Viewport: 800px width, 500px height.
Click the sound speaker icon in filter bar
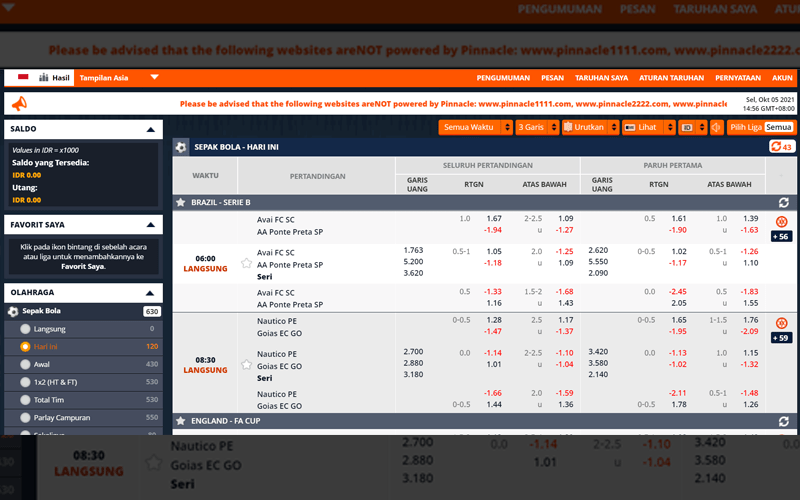pyautogui.click(x=715, y=128)
